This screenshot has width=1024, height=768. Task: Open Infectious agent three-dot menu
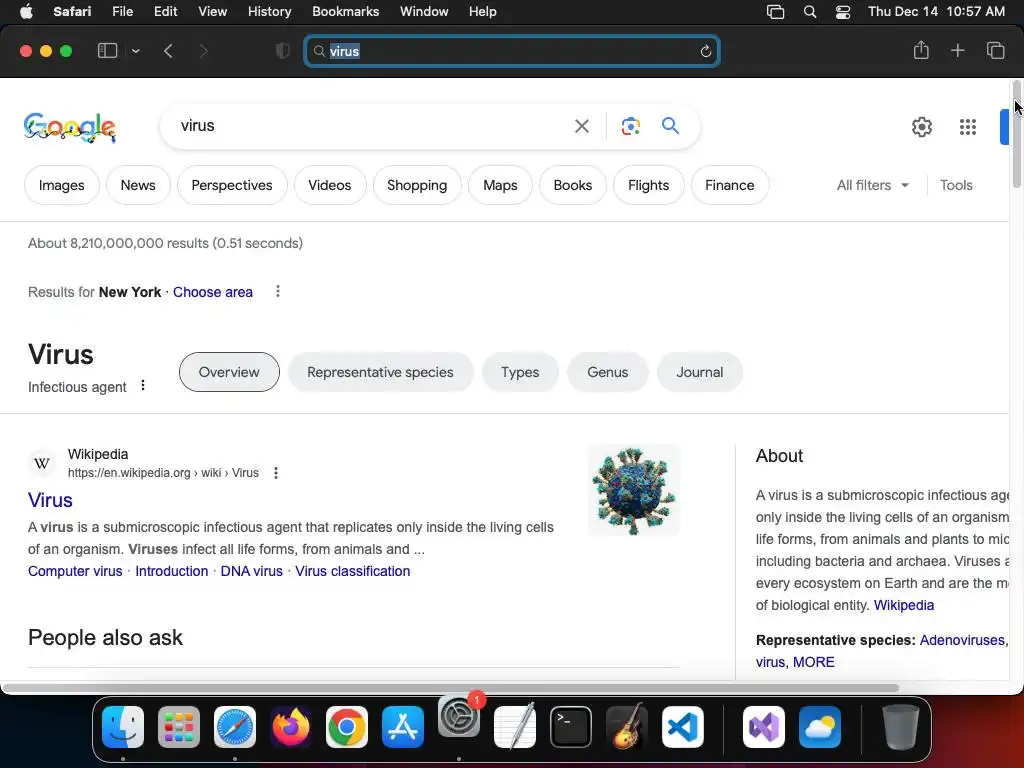(142, 385)
